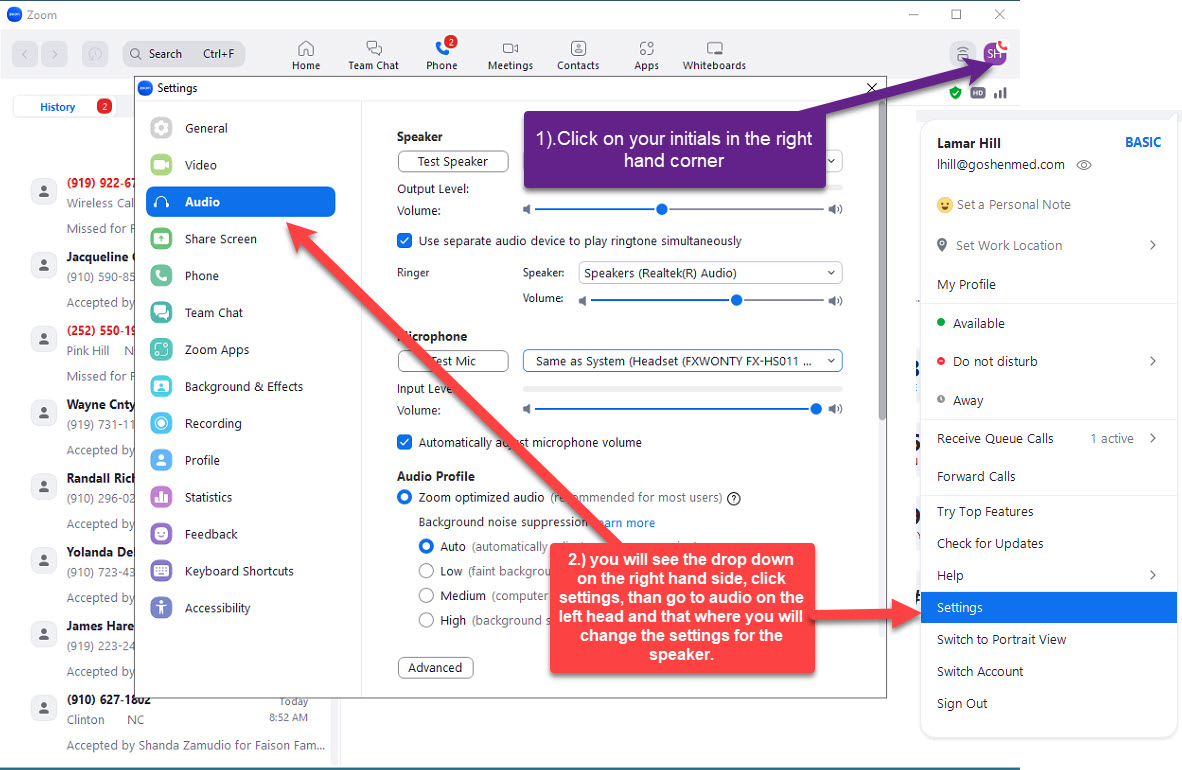The width and height of the screenshot is (1182, 770).
Task: Select Low noise suppression option
Action: coord(426,571)
